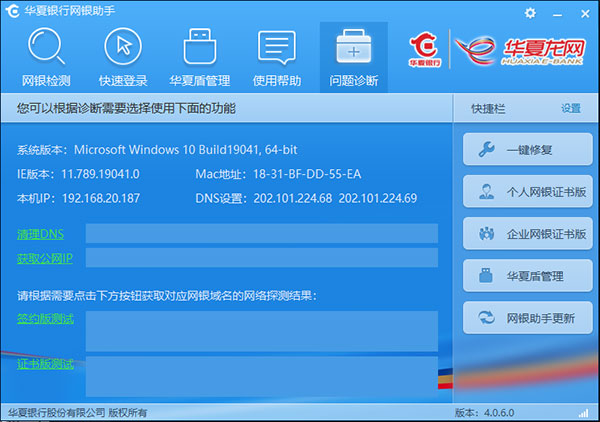Open 个人网银证书版 button label
The height and width of the screenshot is (422, 600).
click(x=546, y=192)
